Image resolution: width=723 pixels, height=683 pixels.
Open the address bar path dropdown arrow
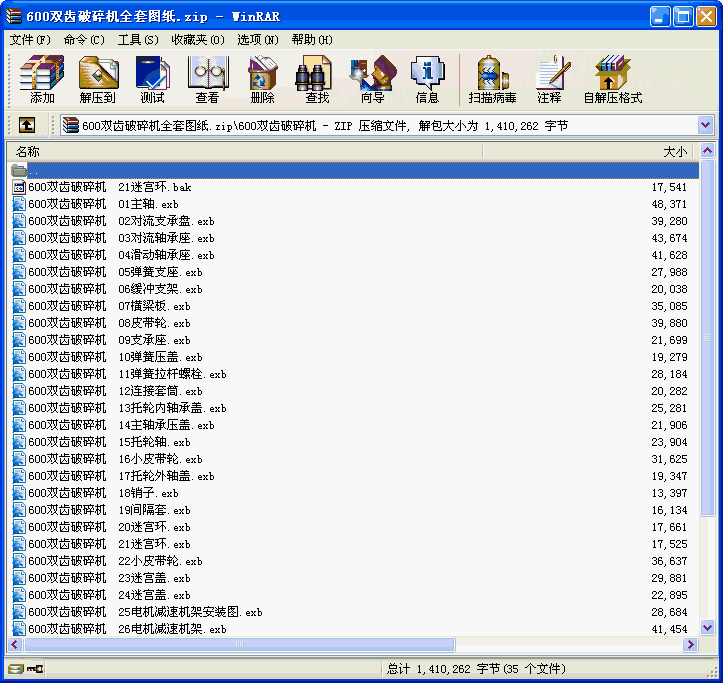coord(705,125)
